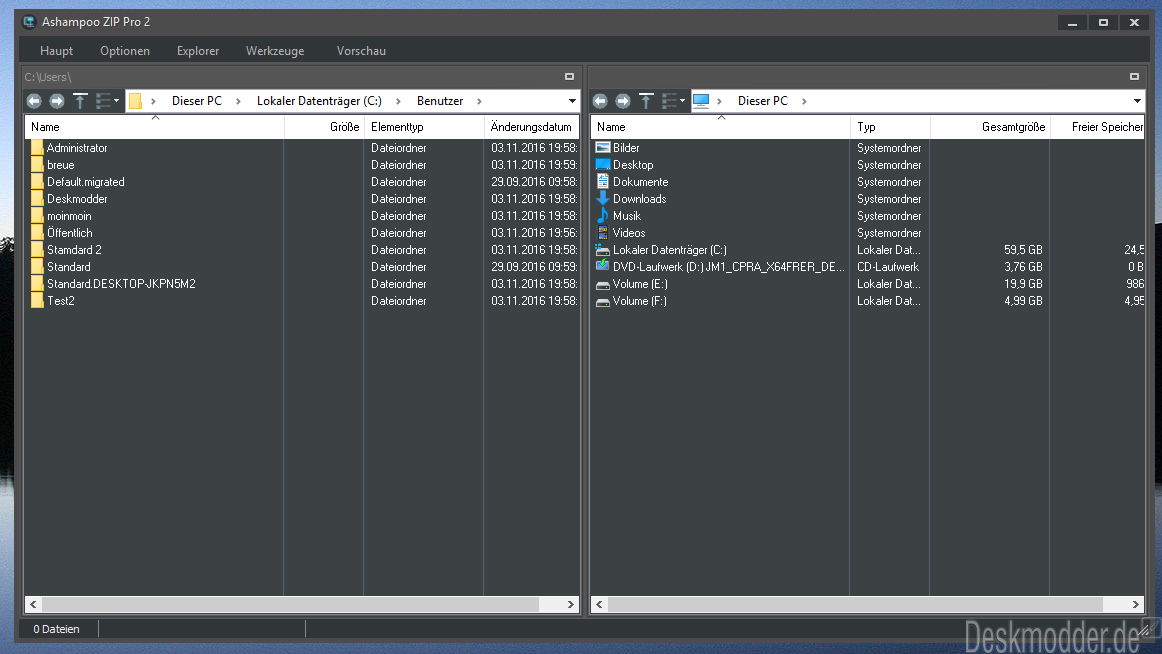Open right pane view options dropdown
The width and height of the screenshot is (1162, 654).
point(673,101)
